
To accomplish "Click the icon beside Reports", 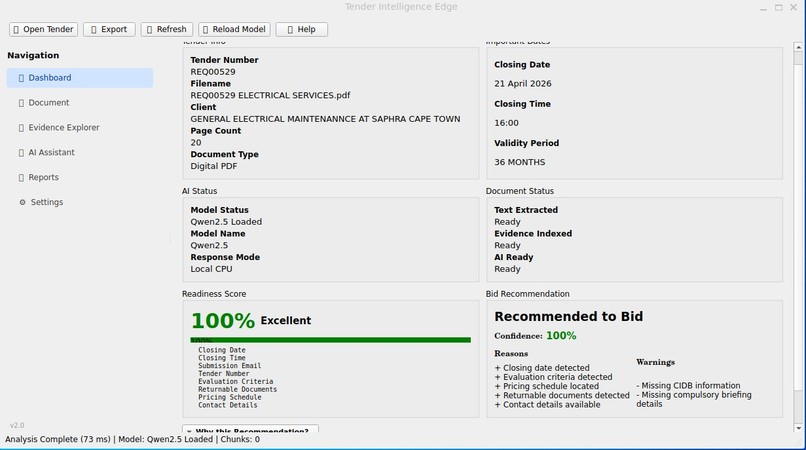I will tap(21, 178).
